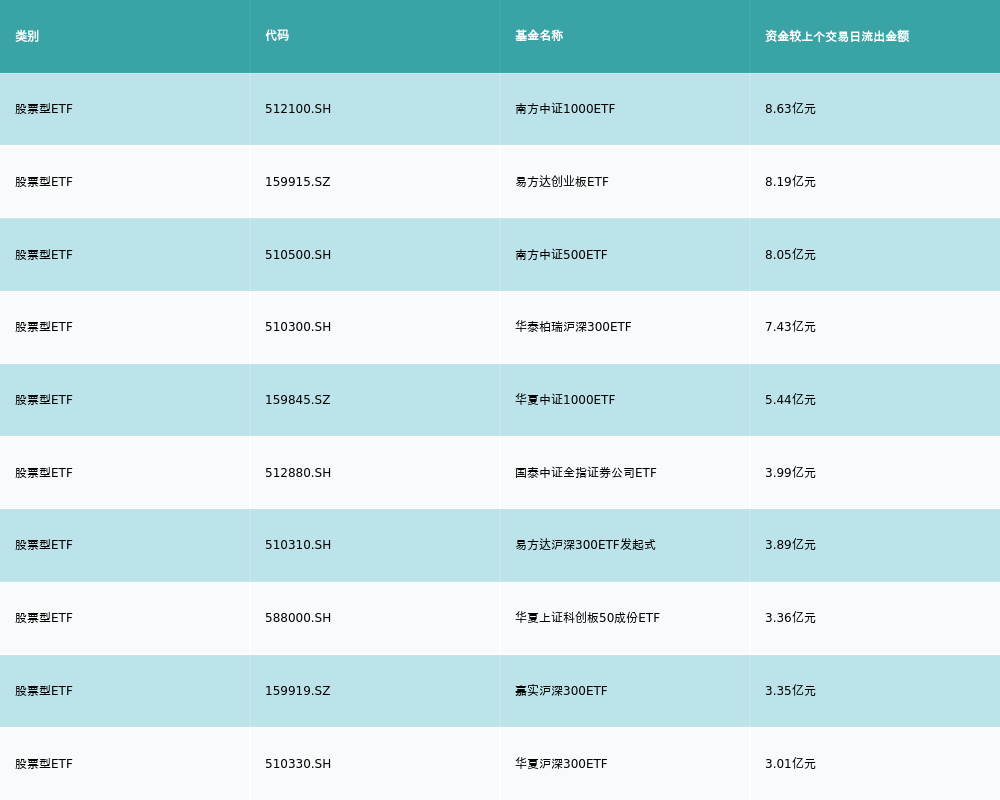Screen dimensions: 1000x800
Task: Click the 7.43亿元 outflow value
Action: click(x=790, y=327)
